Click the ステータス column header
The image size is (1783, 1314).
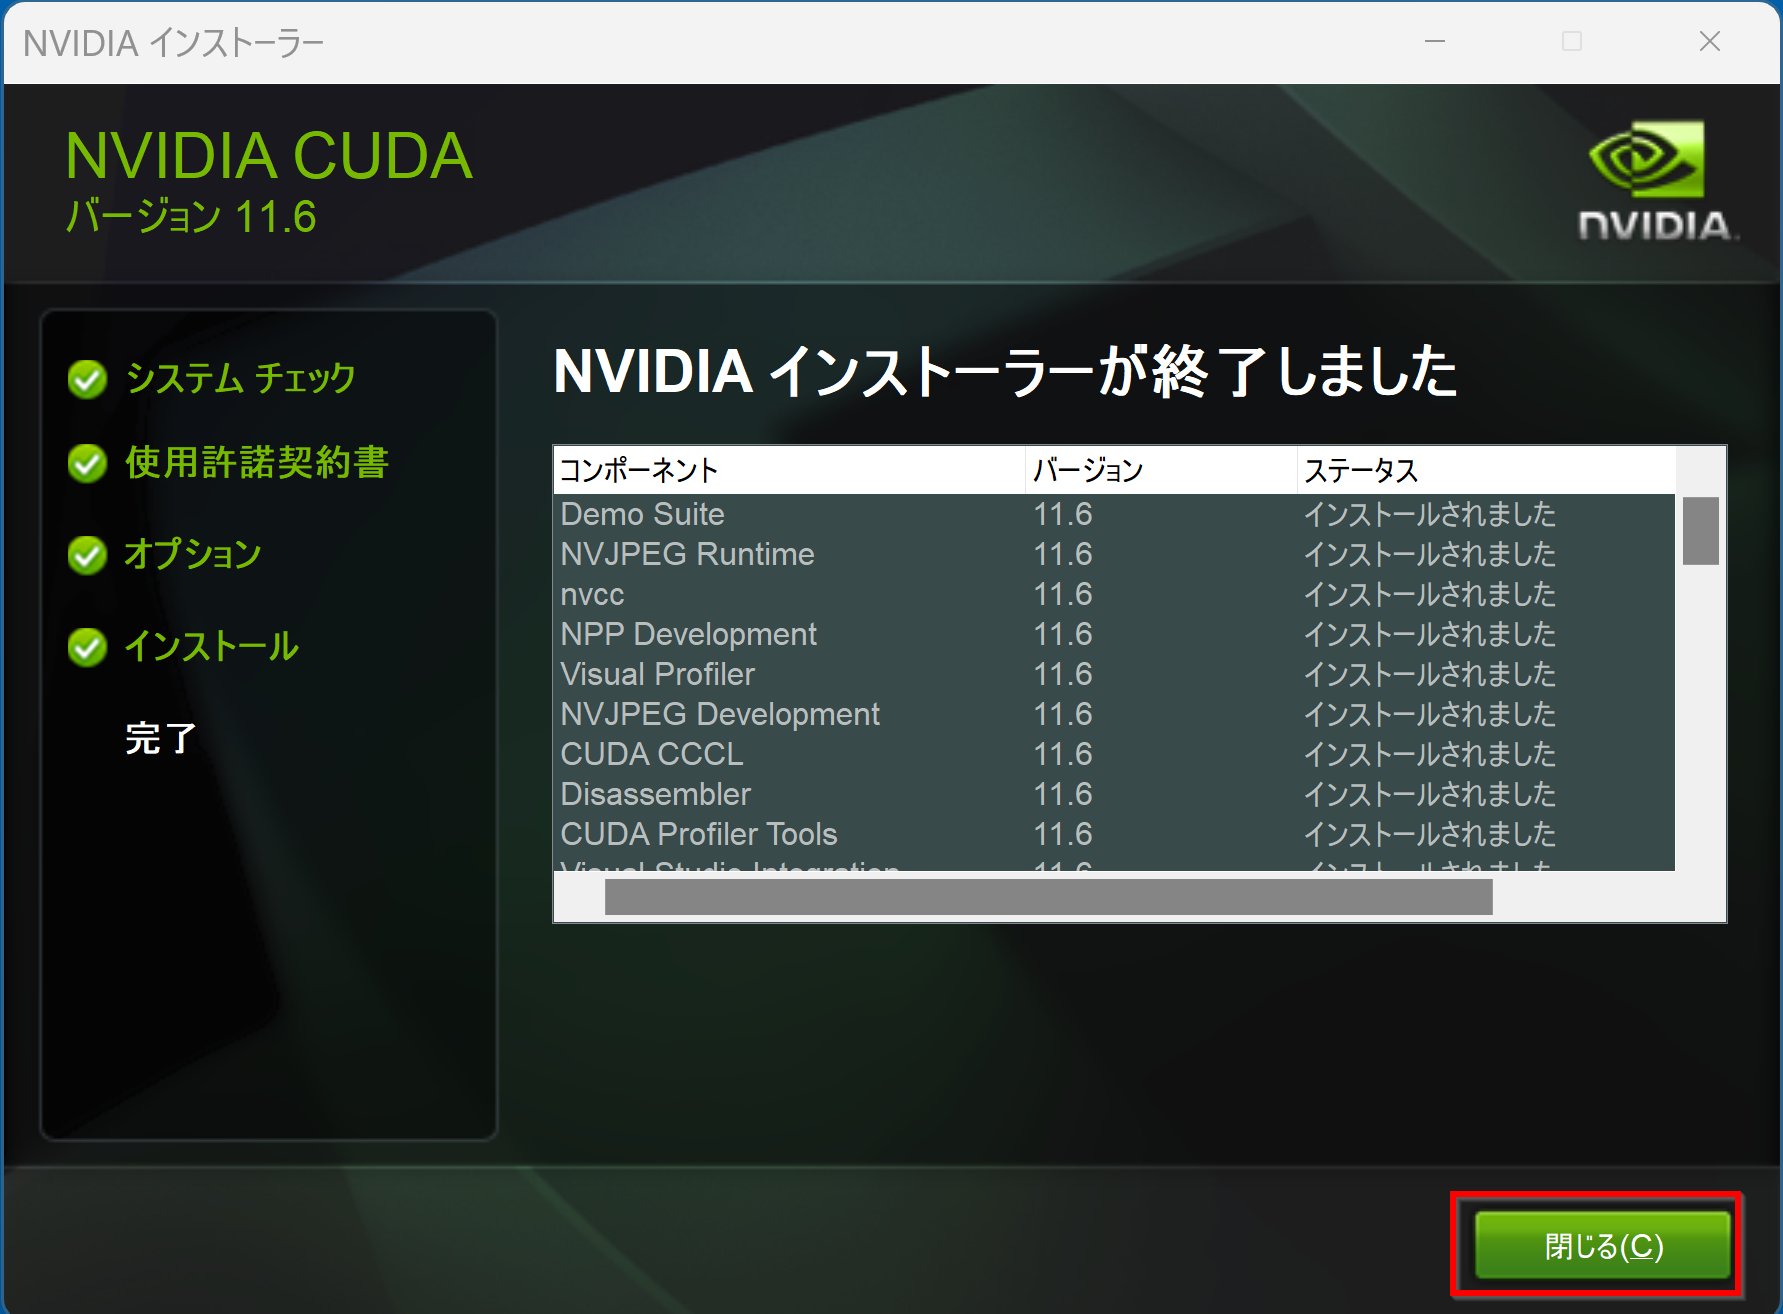(x=1486, y=470)
